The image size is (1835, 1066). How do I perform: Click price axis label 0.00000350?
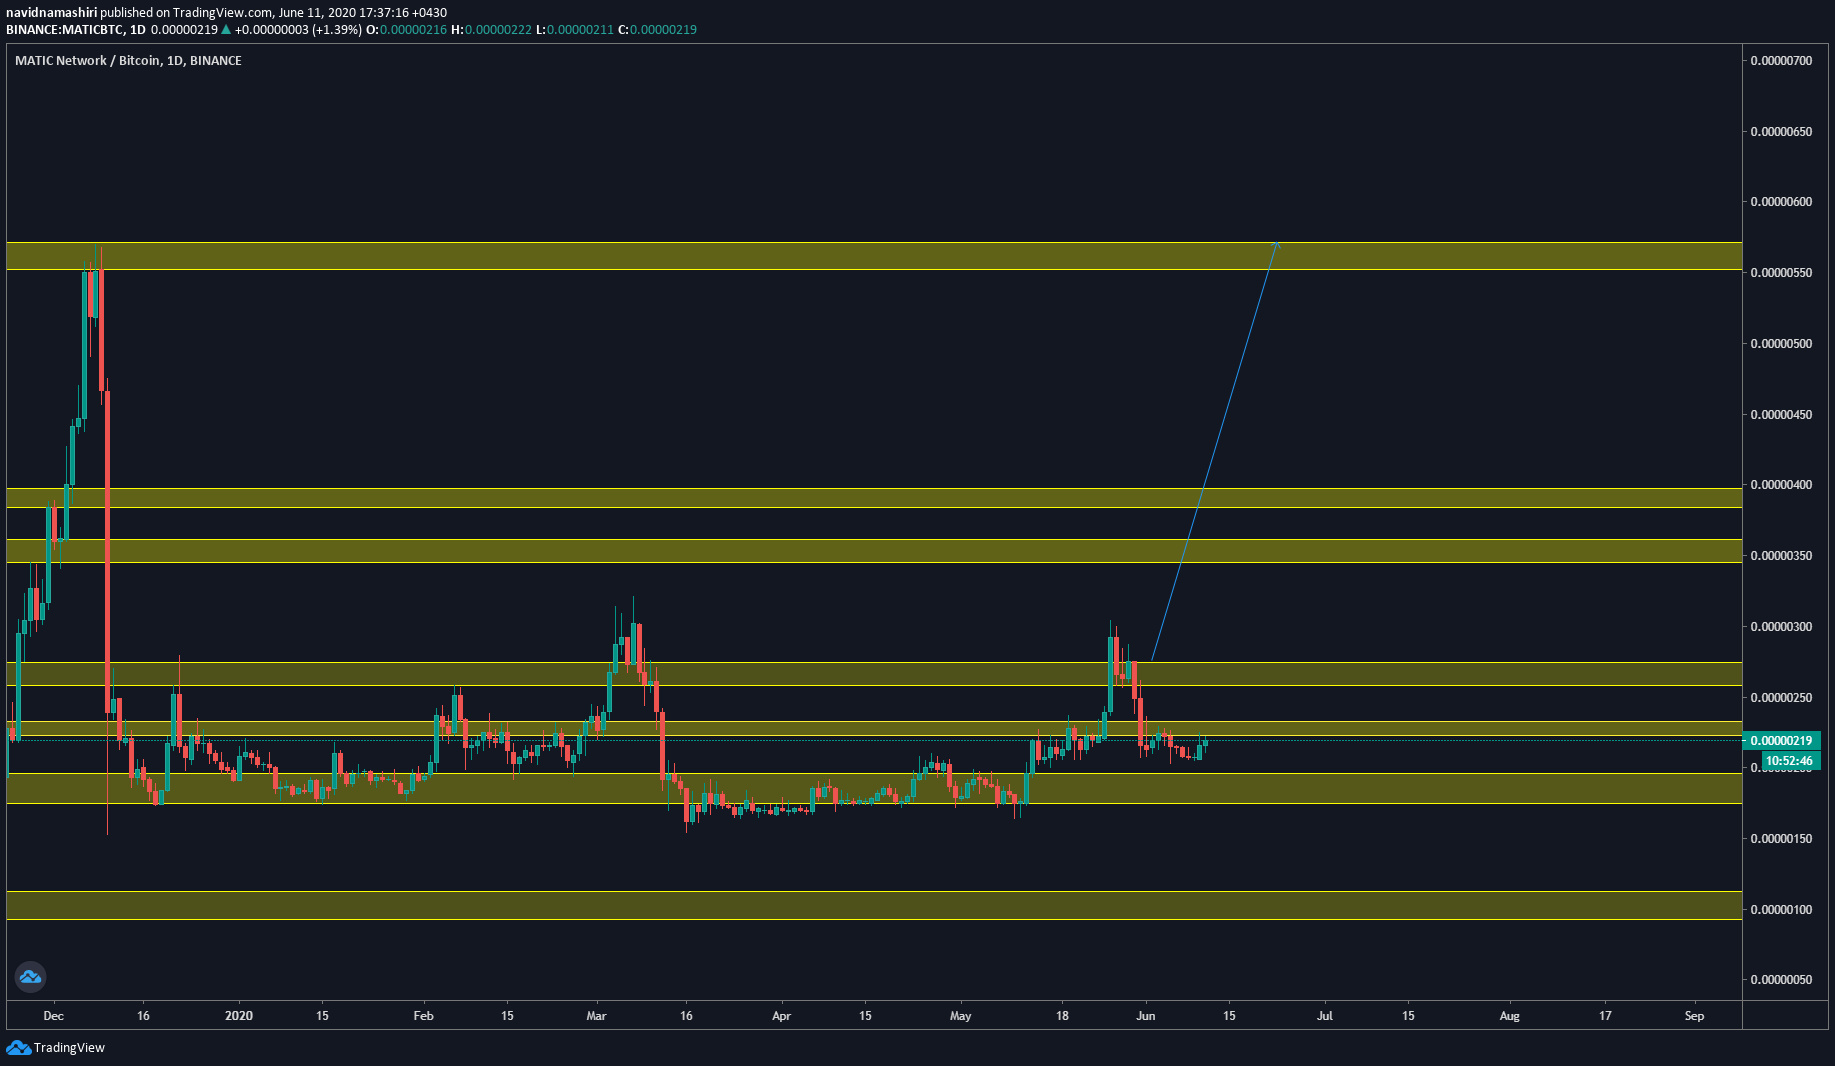pyautogui.click(x=1781, y=556)
